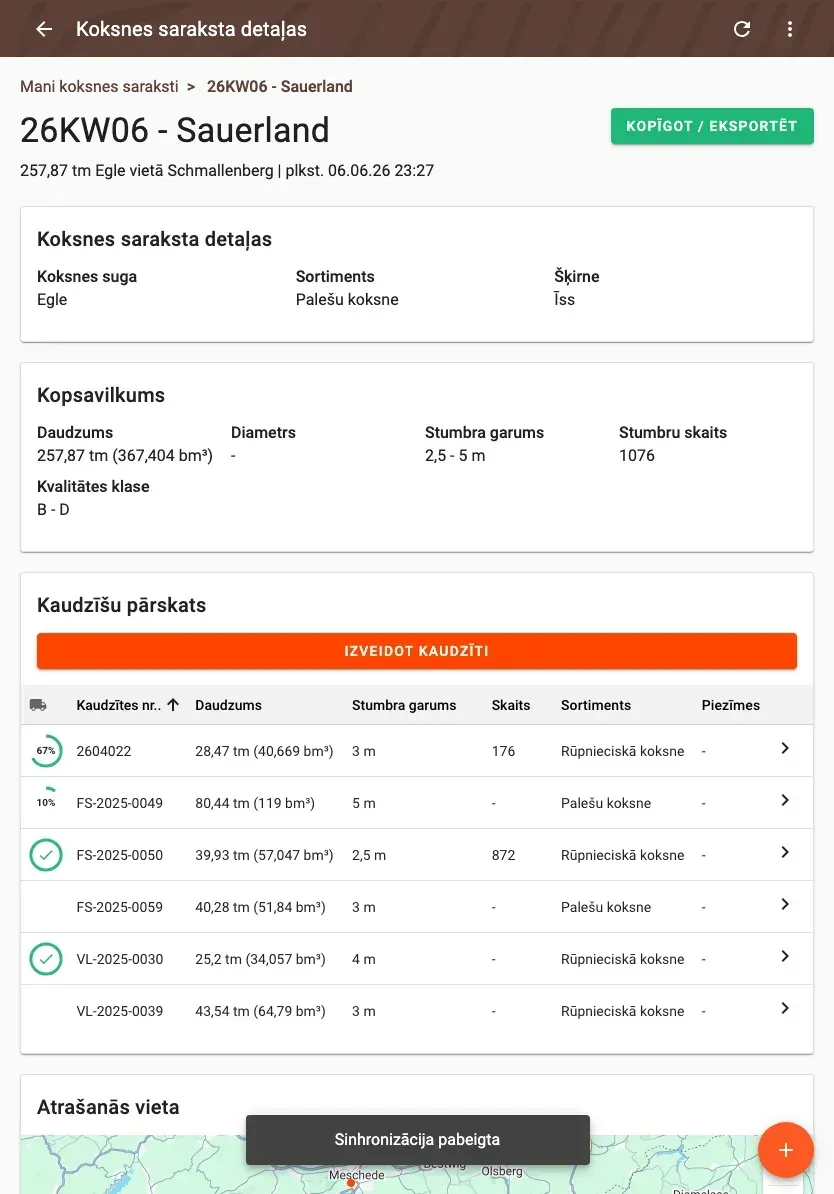Open details chevron for pile VL-2025-0039
This screenshot has width=834, height=1194.
pos(784,1008)
